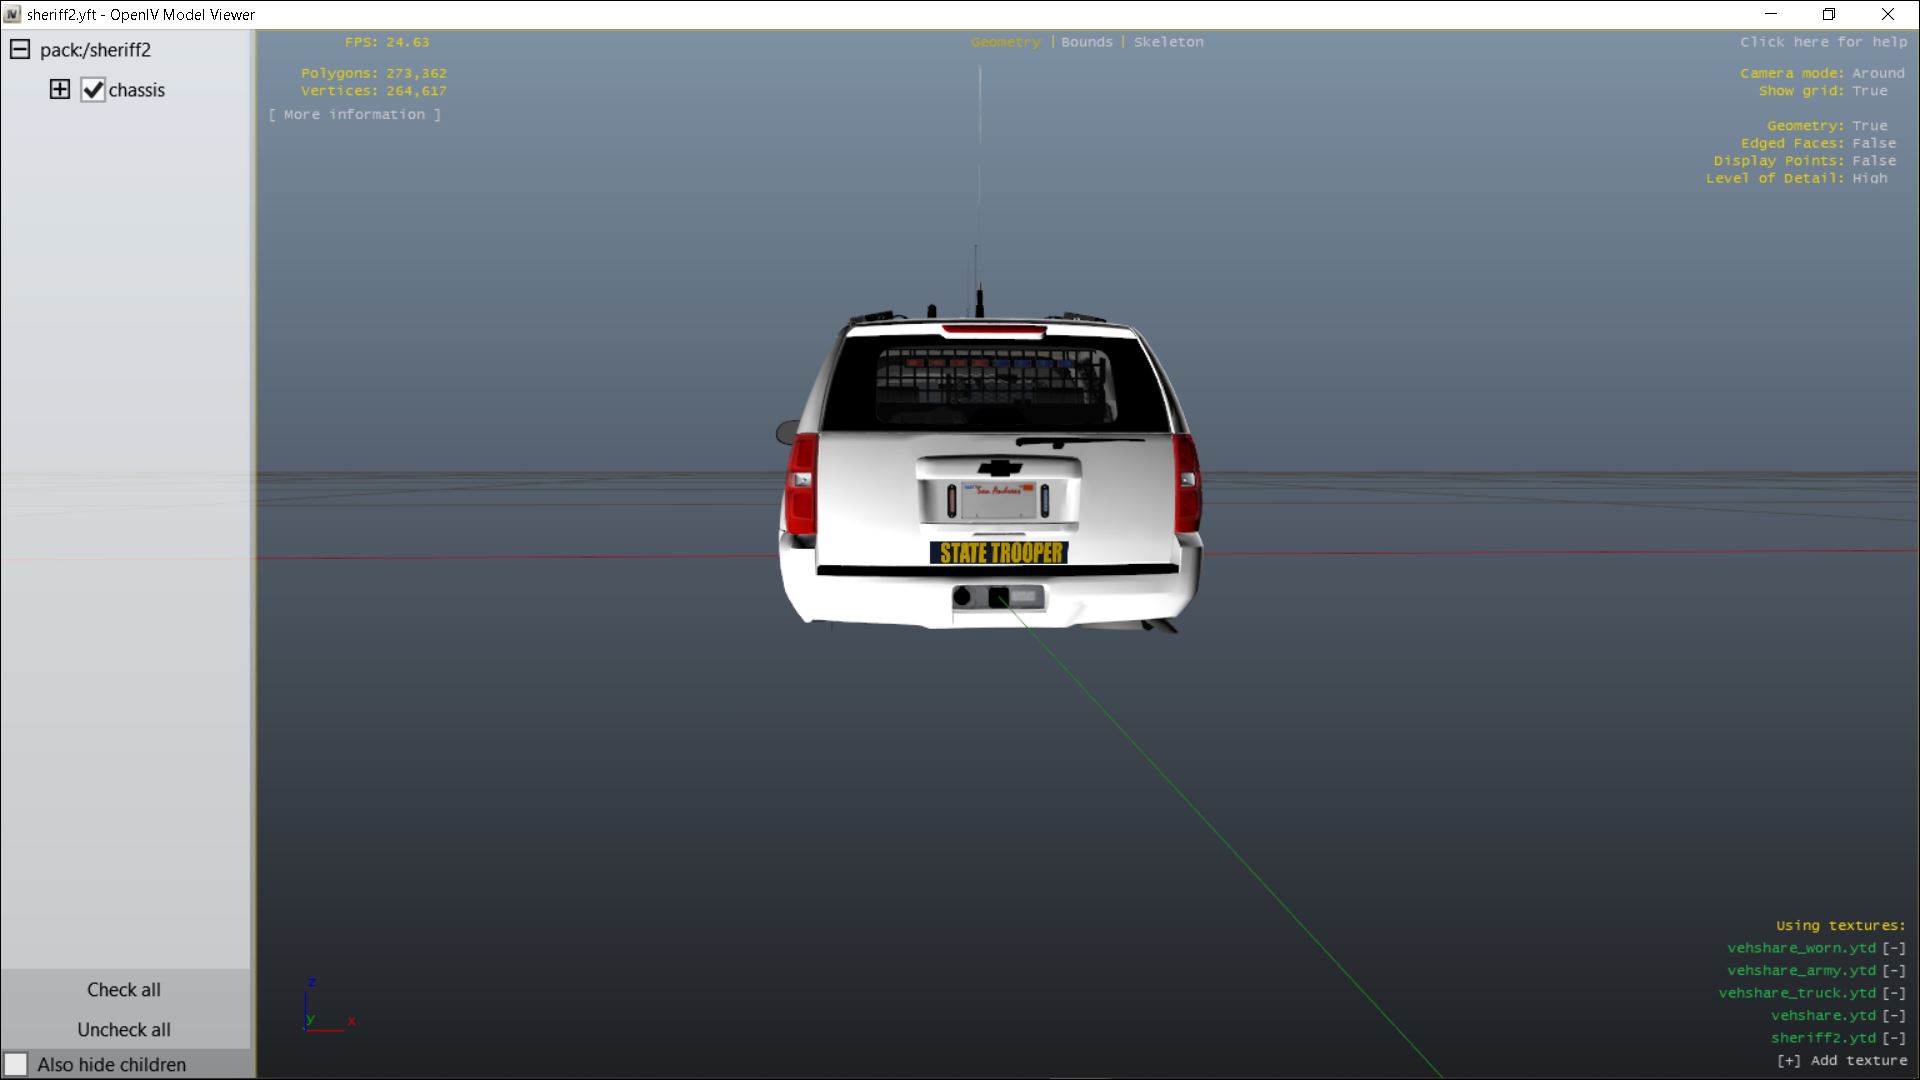
Task: Remove vehshare_worn.ytd texture with minus icon
Action: [1894, 948]
